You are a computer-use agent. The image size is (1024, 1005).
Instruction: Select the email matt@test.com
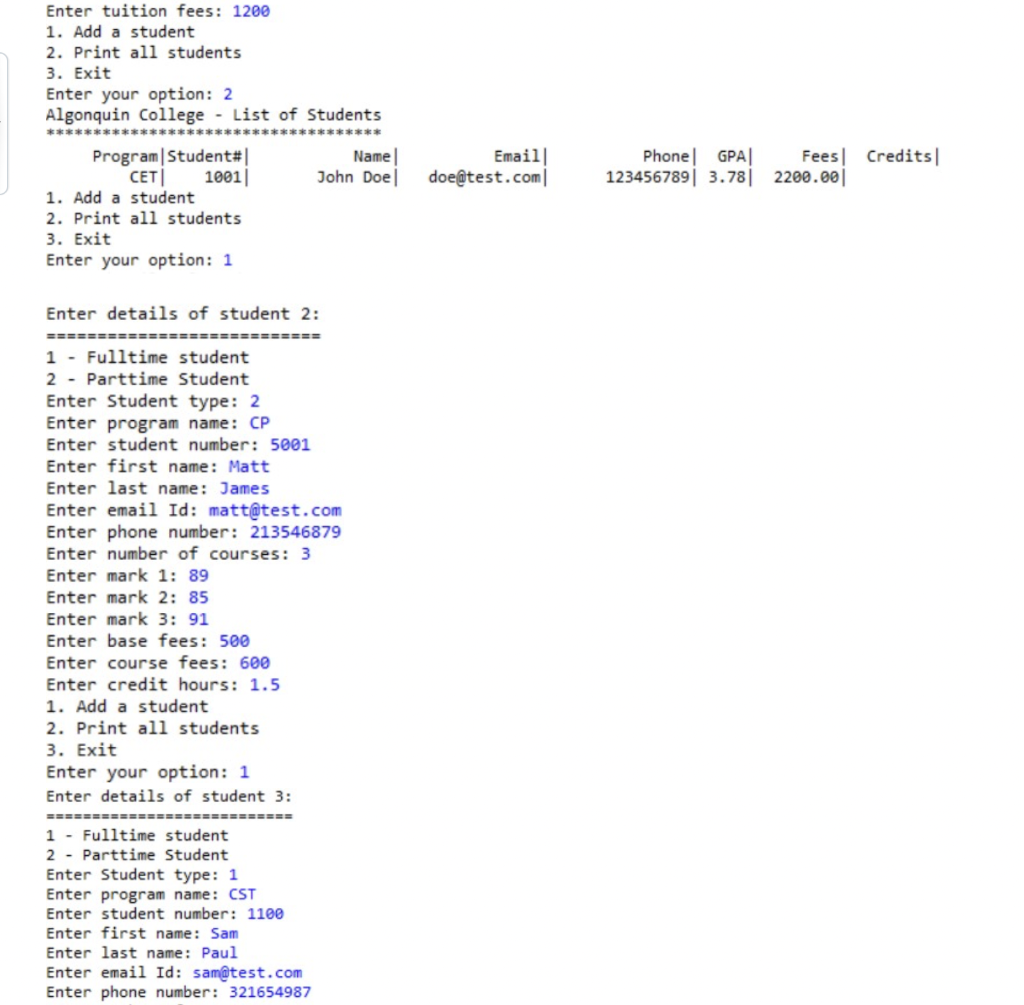point(275,510)
